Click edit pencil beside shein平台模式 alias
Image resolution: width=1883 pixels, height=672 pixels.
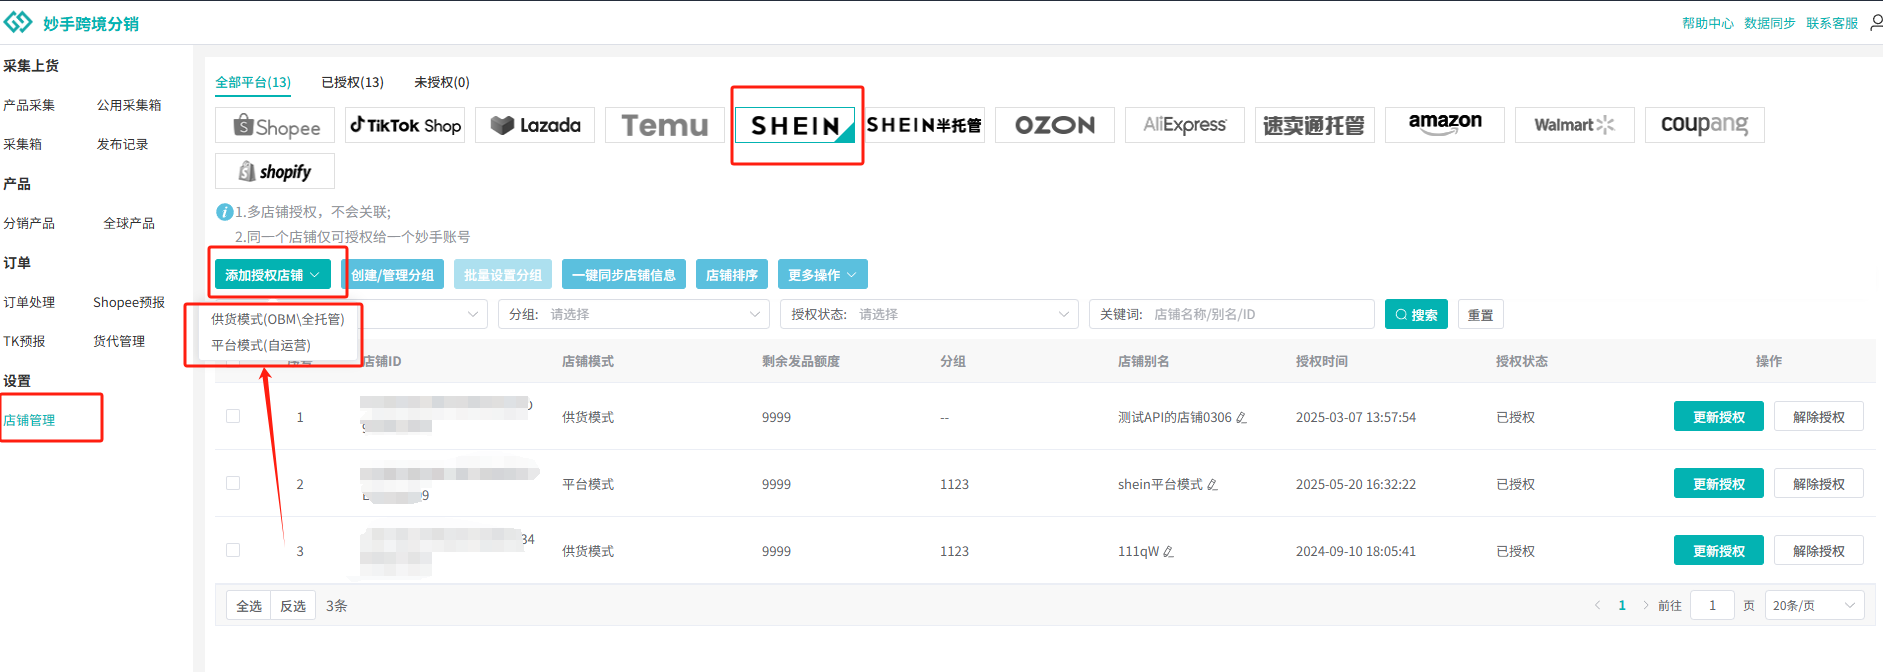(1212, 485)
